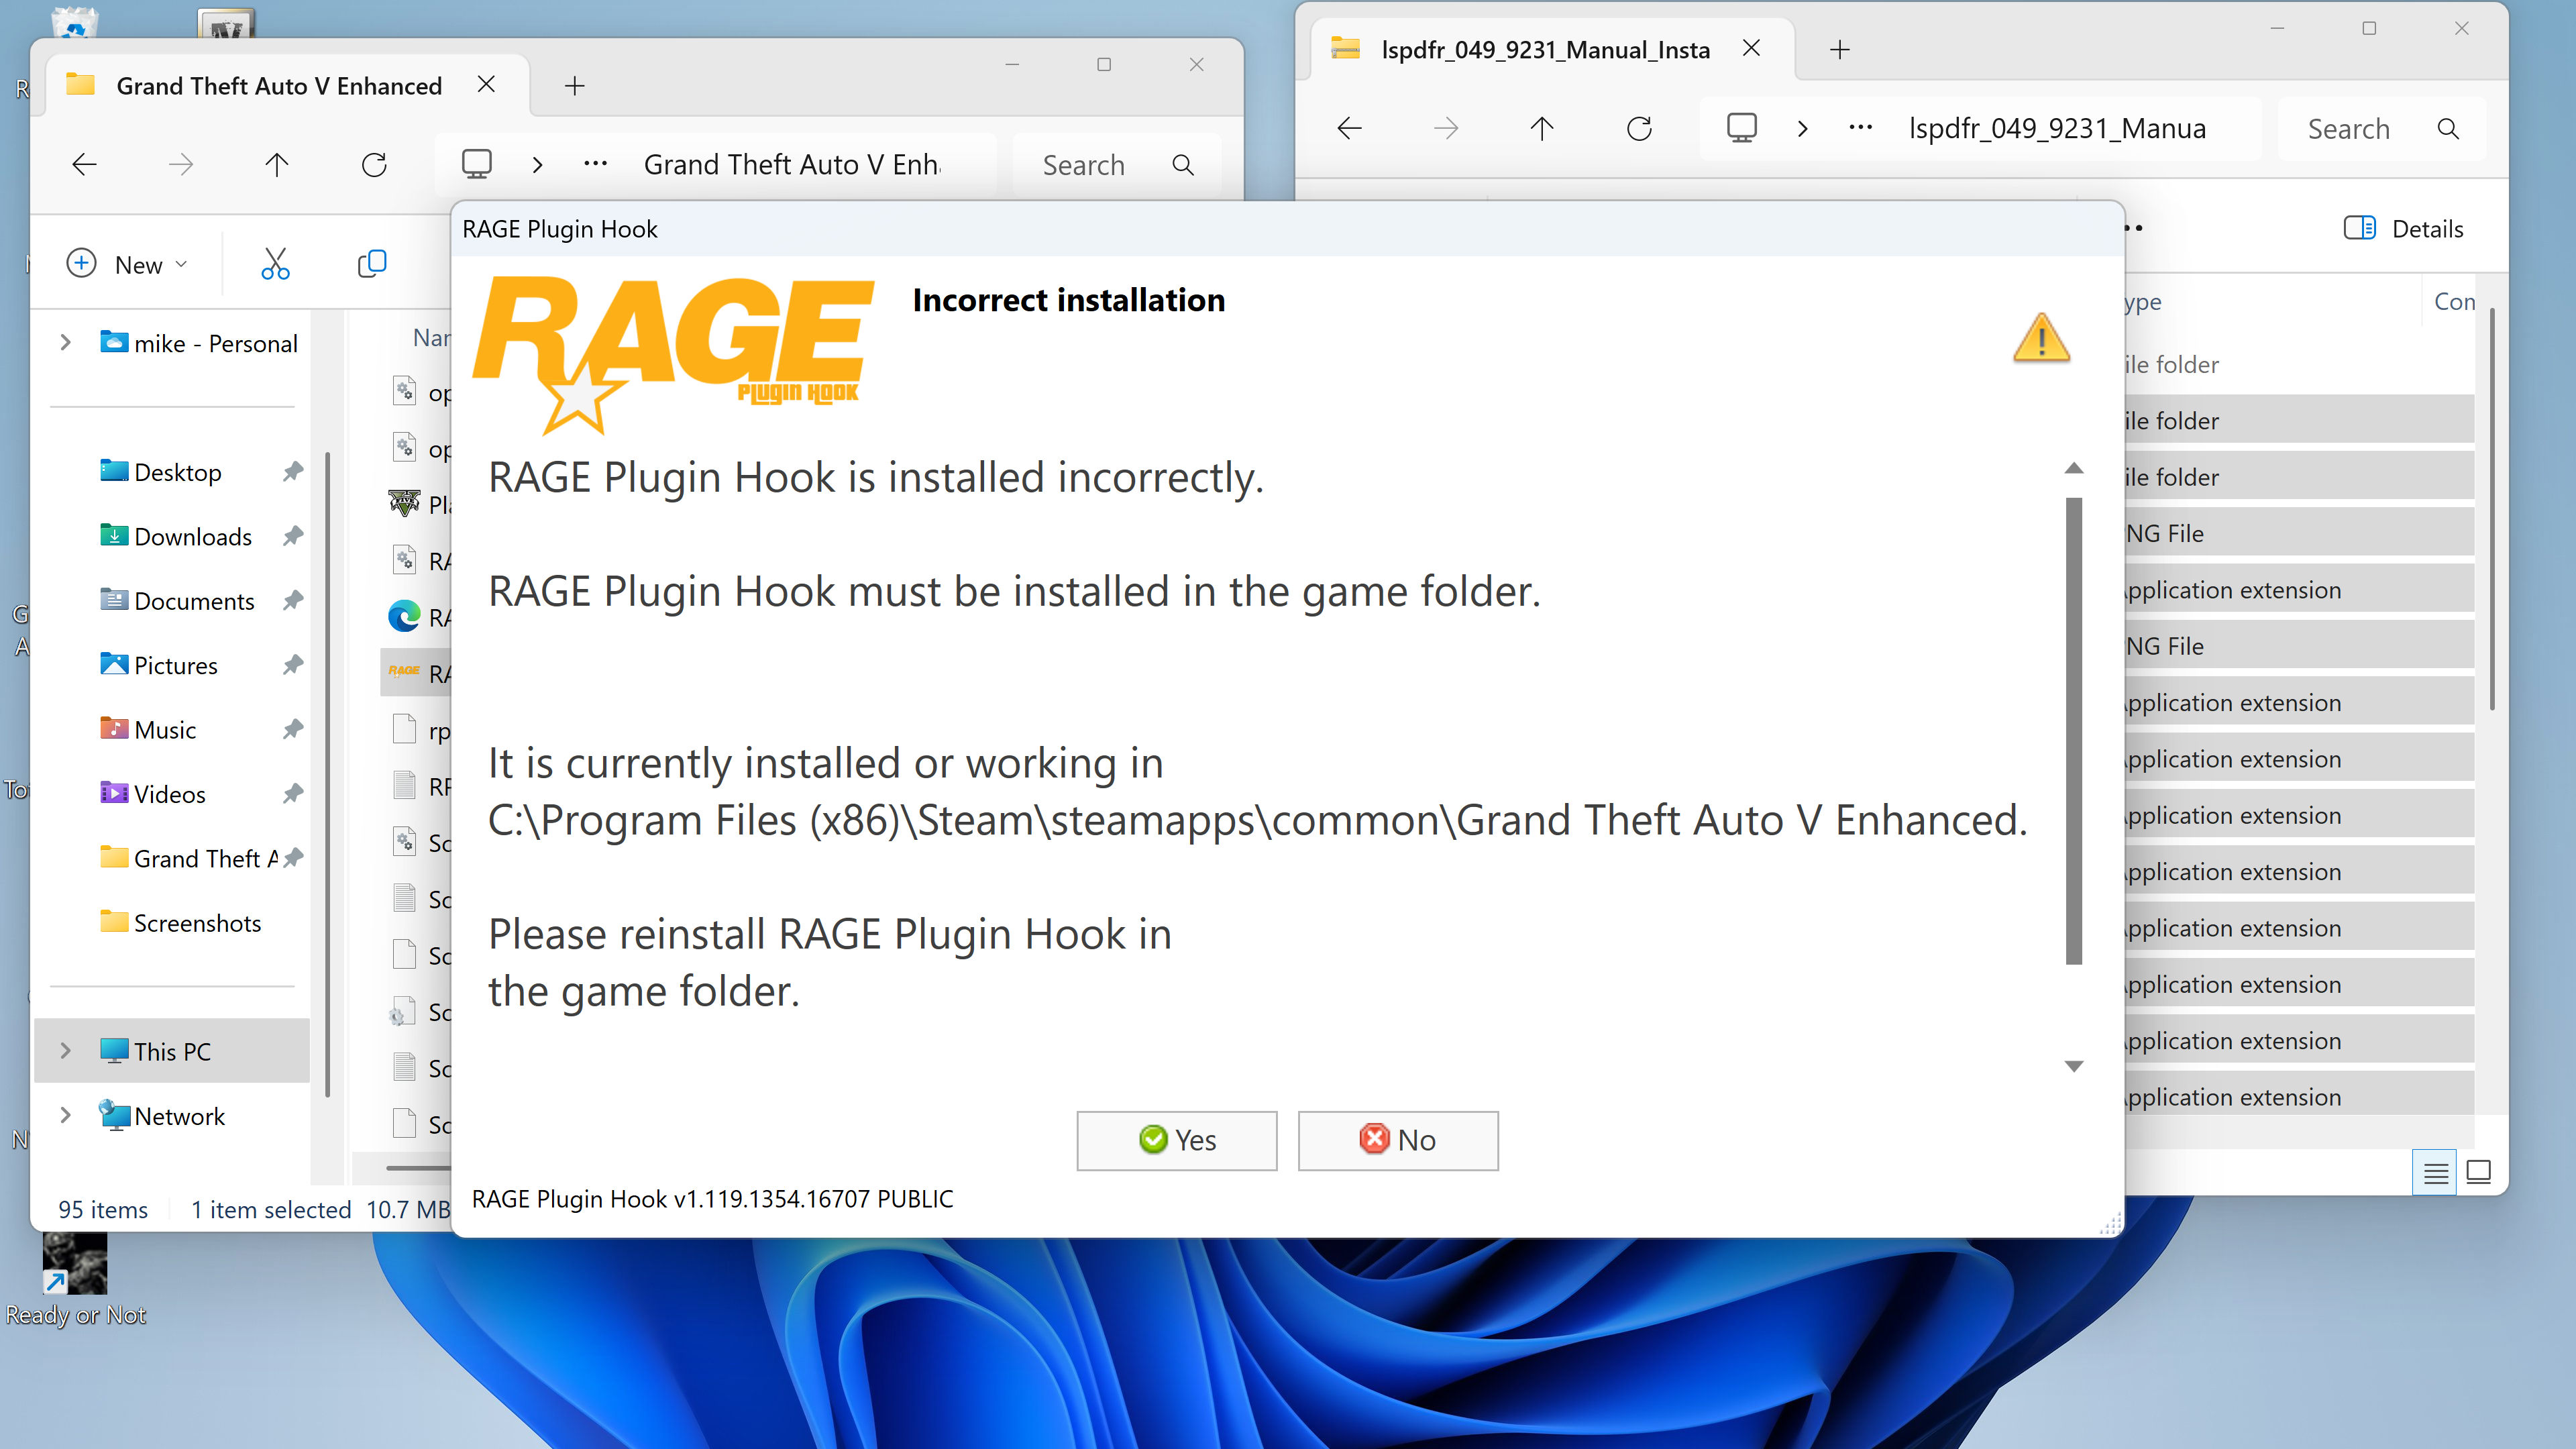This screenshot has width=2576, height=1449.
Task: Refresh the Grand Theft Auto V folder
Action: coord(374,165)
